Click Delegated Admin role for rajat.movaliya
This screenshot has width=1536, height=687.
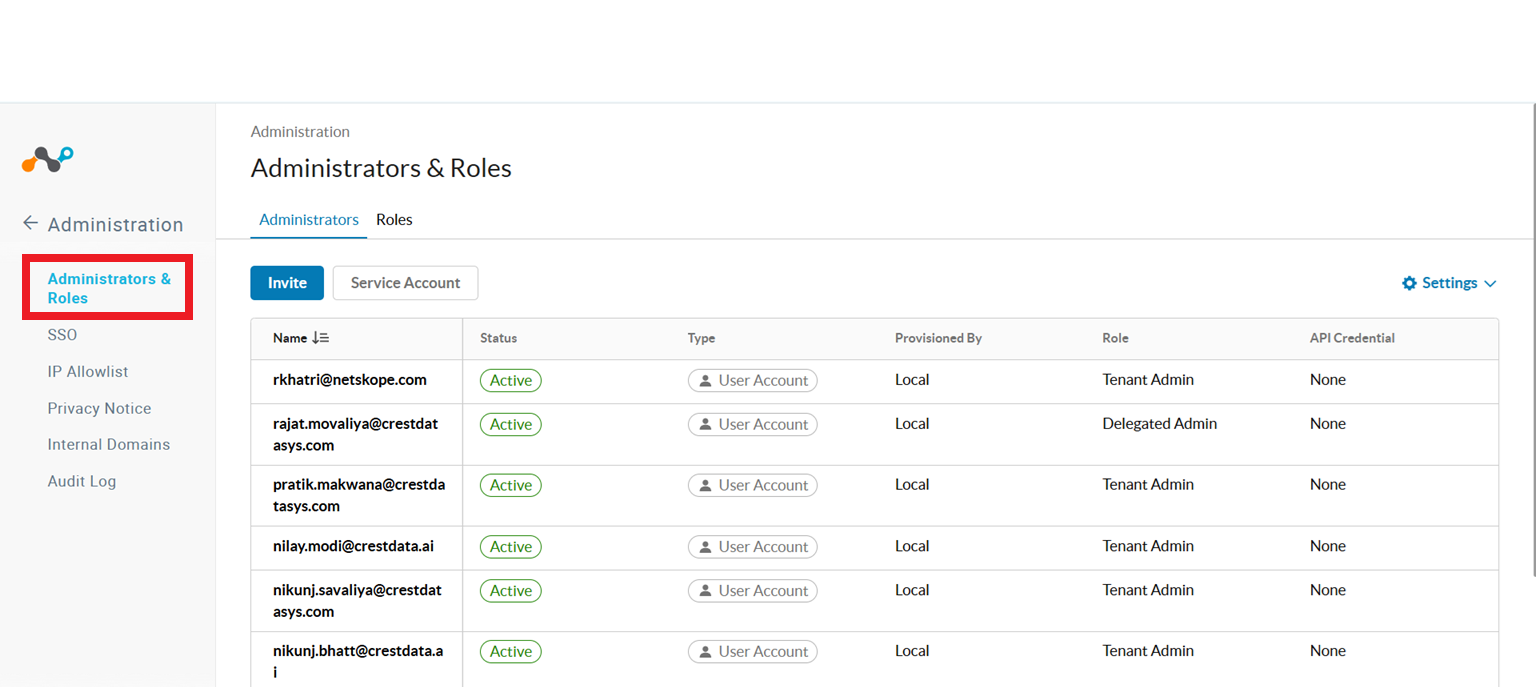tap(1160, 424)
